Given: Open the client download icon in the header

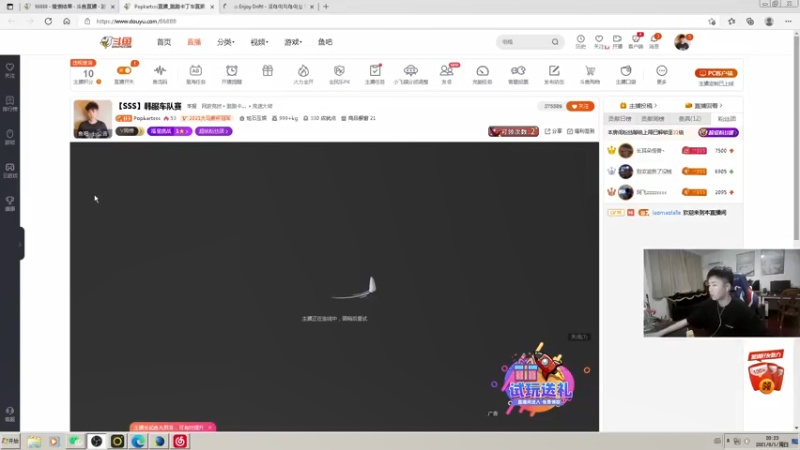Looking at the screenshot, I should (636, 41).
